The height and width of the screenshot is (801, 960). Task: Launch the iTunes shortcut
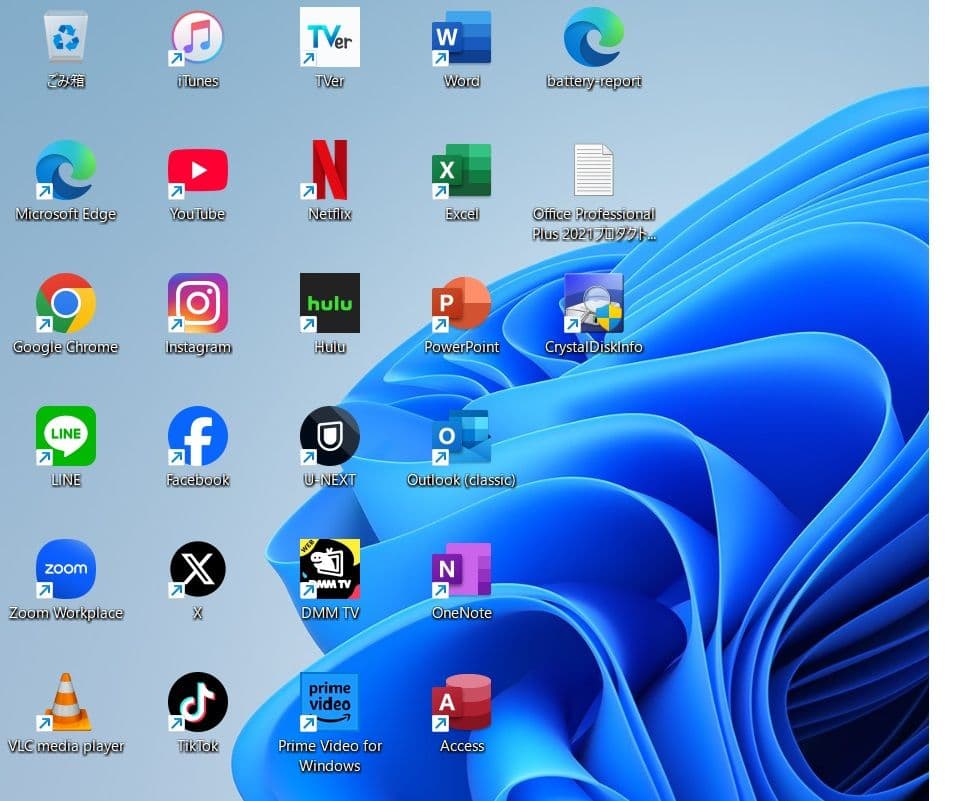tap(197, 38)
